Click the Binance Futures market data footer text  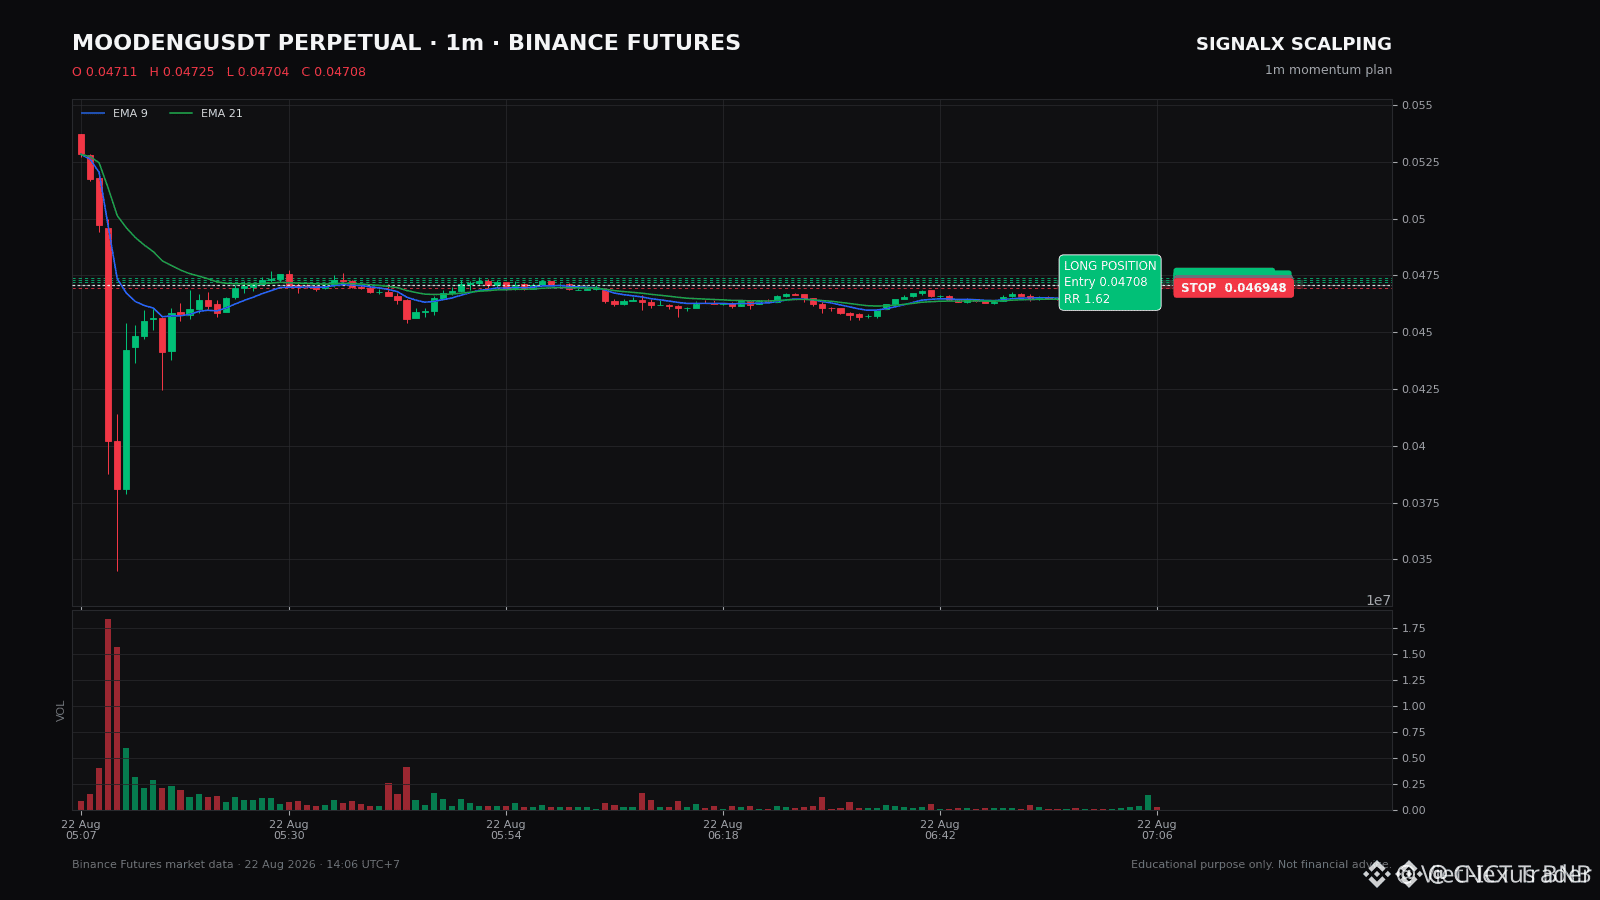tap(236, 865)
